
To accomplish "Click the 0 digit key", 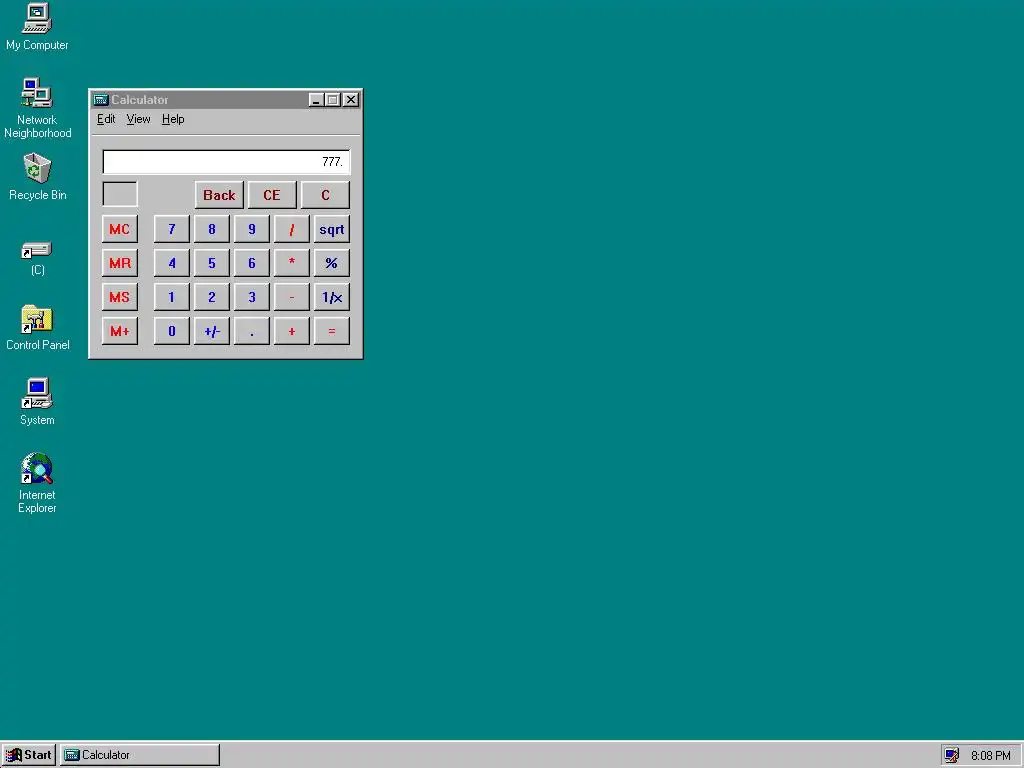I will (x=172, y=331).
